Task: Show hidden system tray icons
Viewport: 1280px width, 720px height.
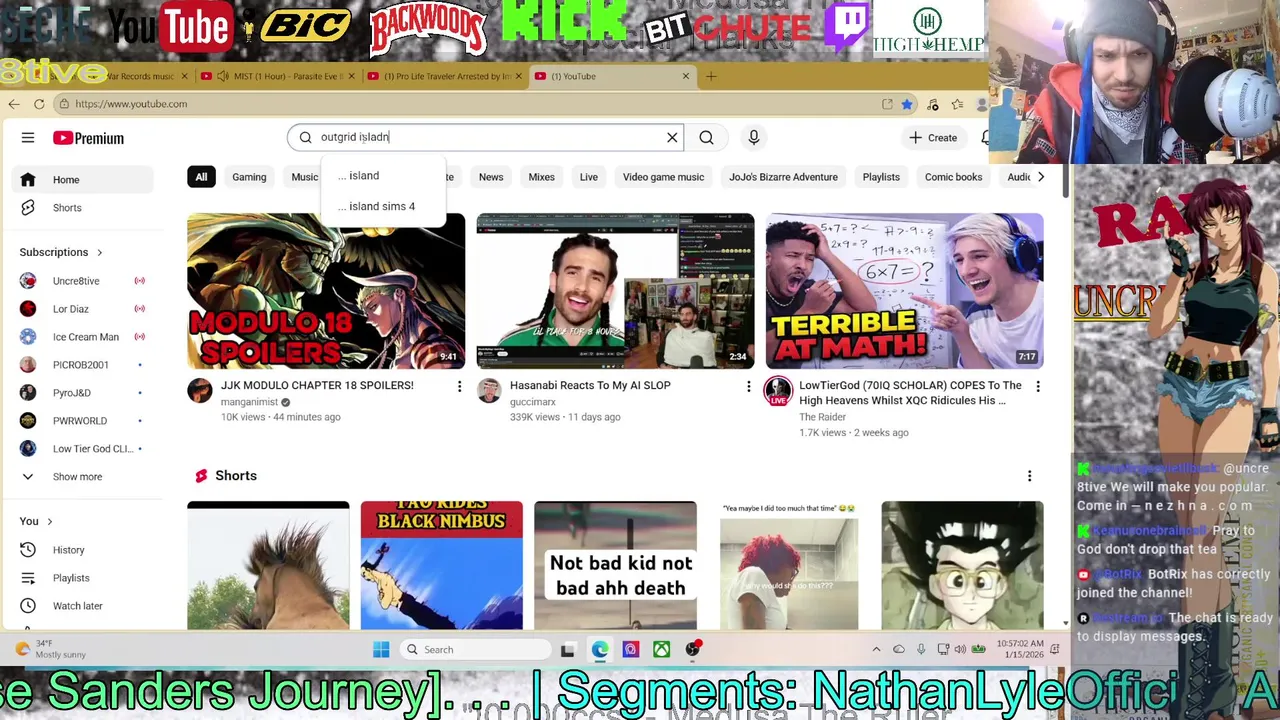Action: click(877, 650)
